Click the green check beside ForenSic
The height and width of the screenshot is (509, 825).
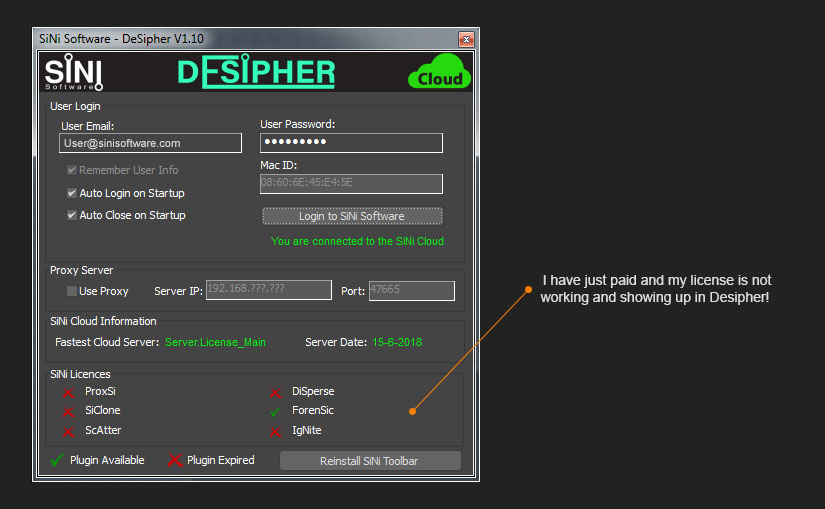pyautogui.click(x=275, y=411)
